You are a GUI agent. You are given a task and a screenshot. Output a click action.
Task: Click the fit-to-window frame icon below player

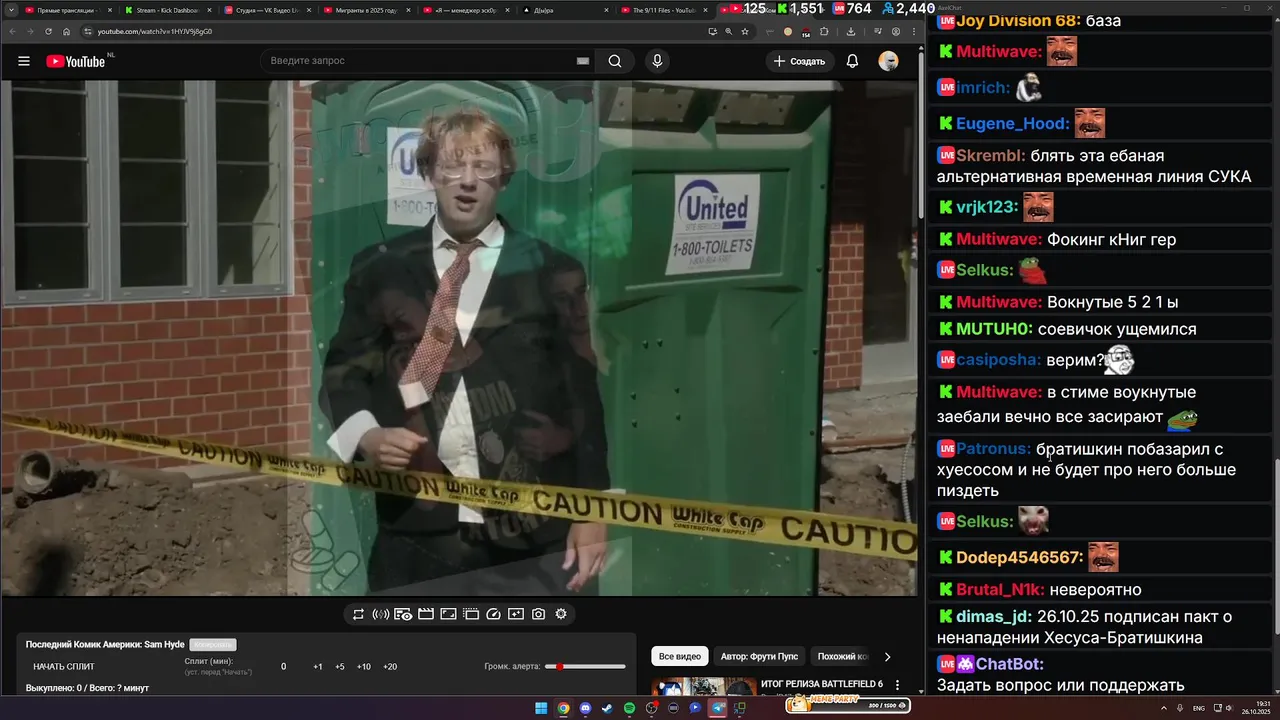[x=448, y=614]
